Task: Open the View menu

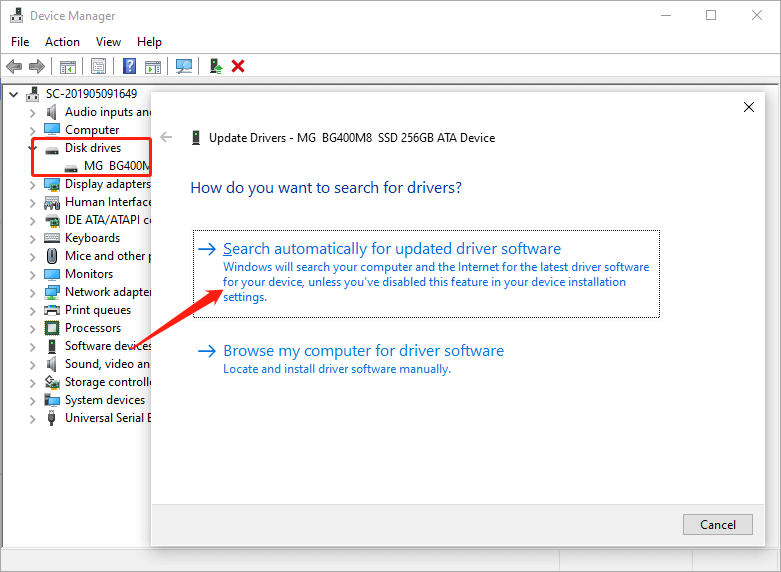Action: tap(108, 42)
